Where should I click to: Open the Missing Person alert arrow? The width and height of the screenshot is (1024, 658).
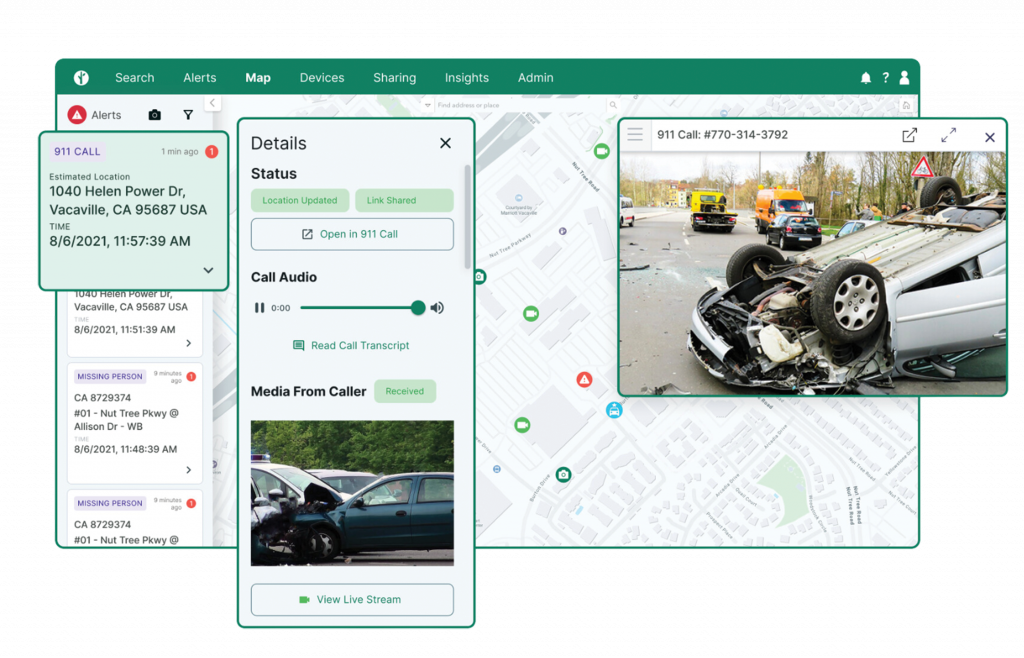pyautogui.click(x=189, y=470)
